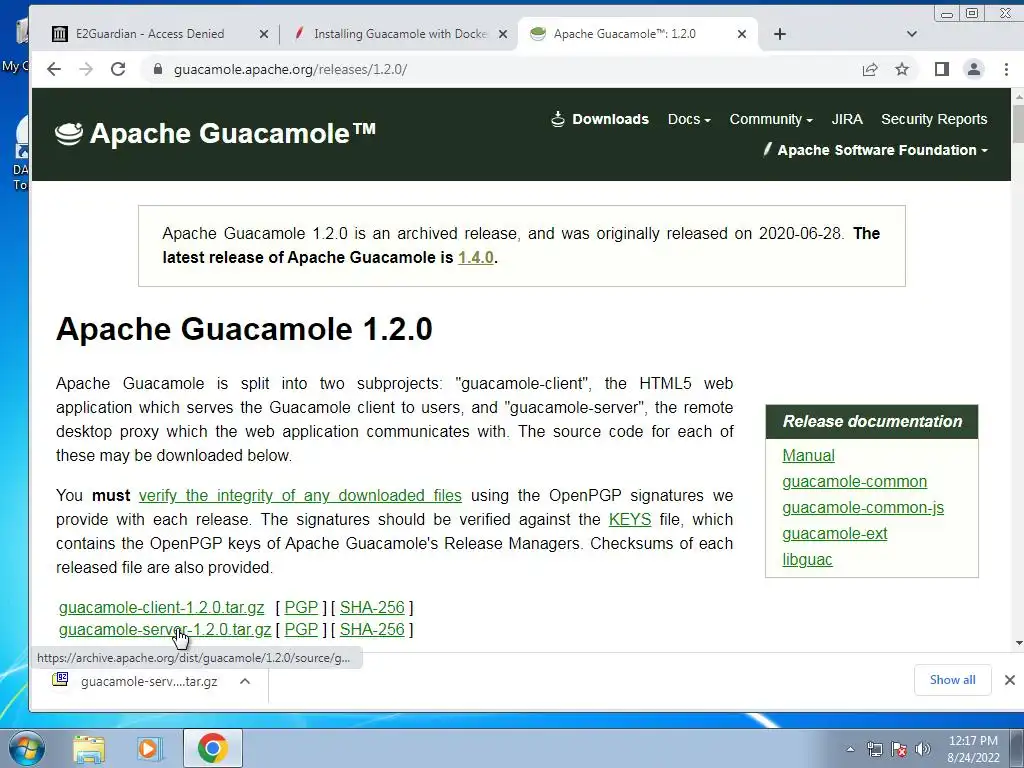Open the Action Center flag icon
Screen dimensions: 1024x768
tap(899, 749)
